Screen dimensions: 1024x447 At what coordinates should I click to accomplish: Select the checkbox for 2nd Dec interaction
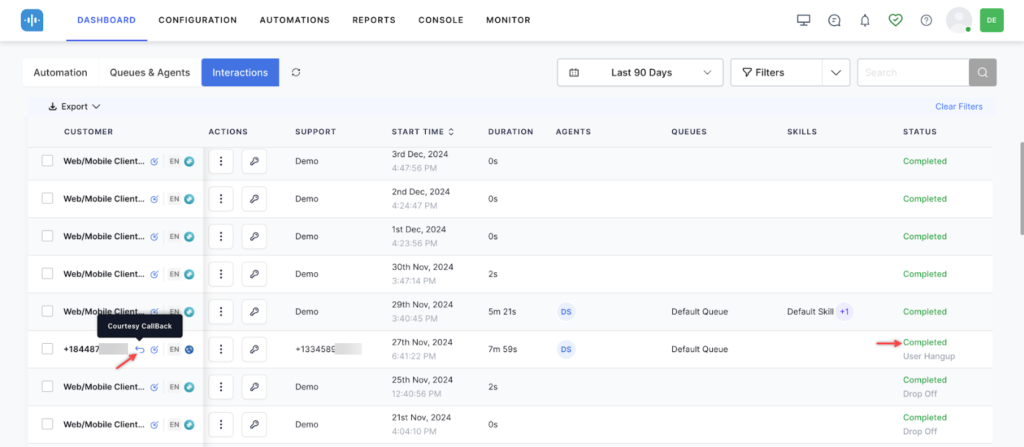pyautogui.click(x=48, y=198)
